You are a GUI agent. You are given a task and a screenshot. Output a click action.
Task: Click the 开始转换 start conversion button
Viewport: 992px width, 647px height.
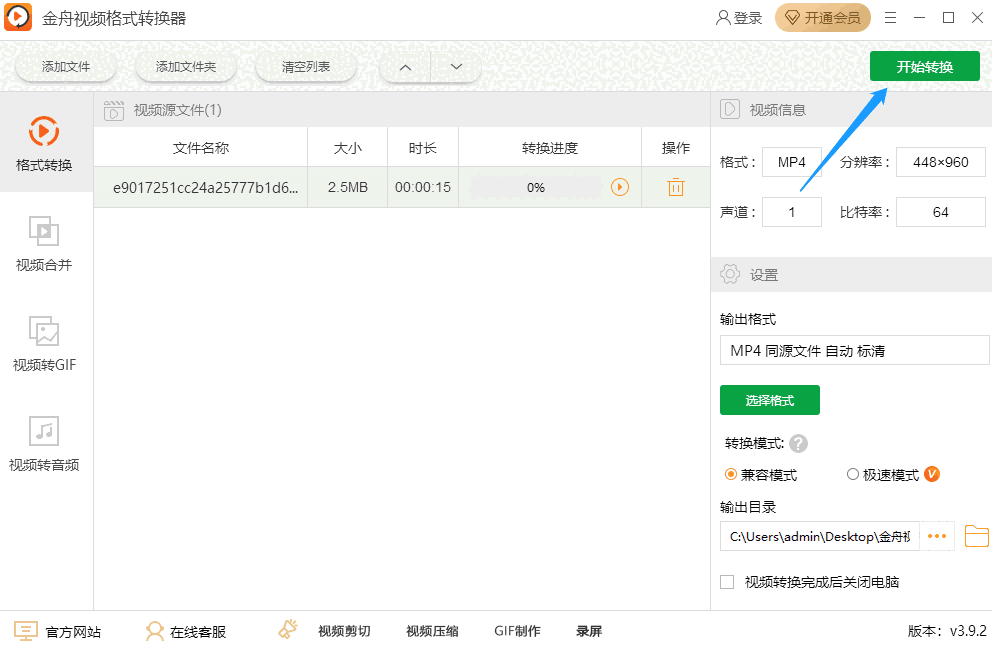[924, 66]
